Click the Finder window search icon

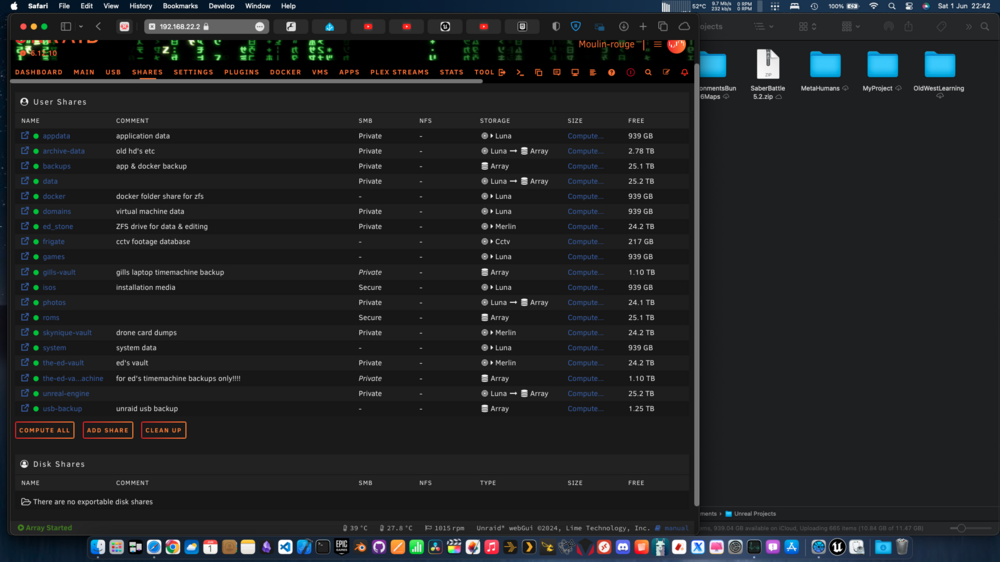coord(985,27)
